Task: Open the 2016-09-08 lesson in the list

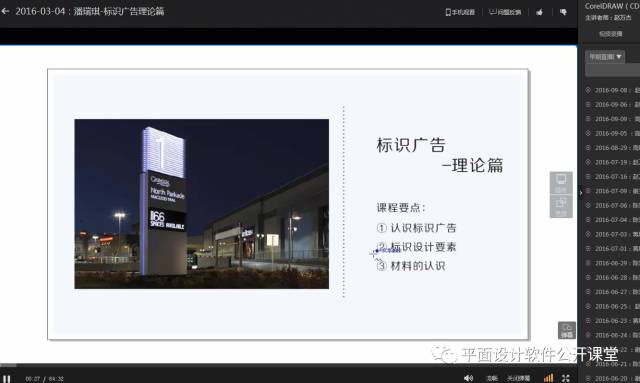Action: point(612,90)
